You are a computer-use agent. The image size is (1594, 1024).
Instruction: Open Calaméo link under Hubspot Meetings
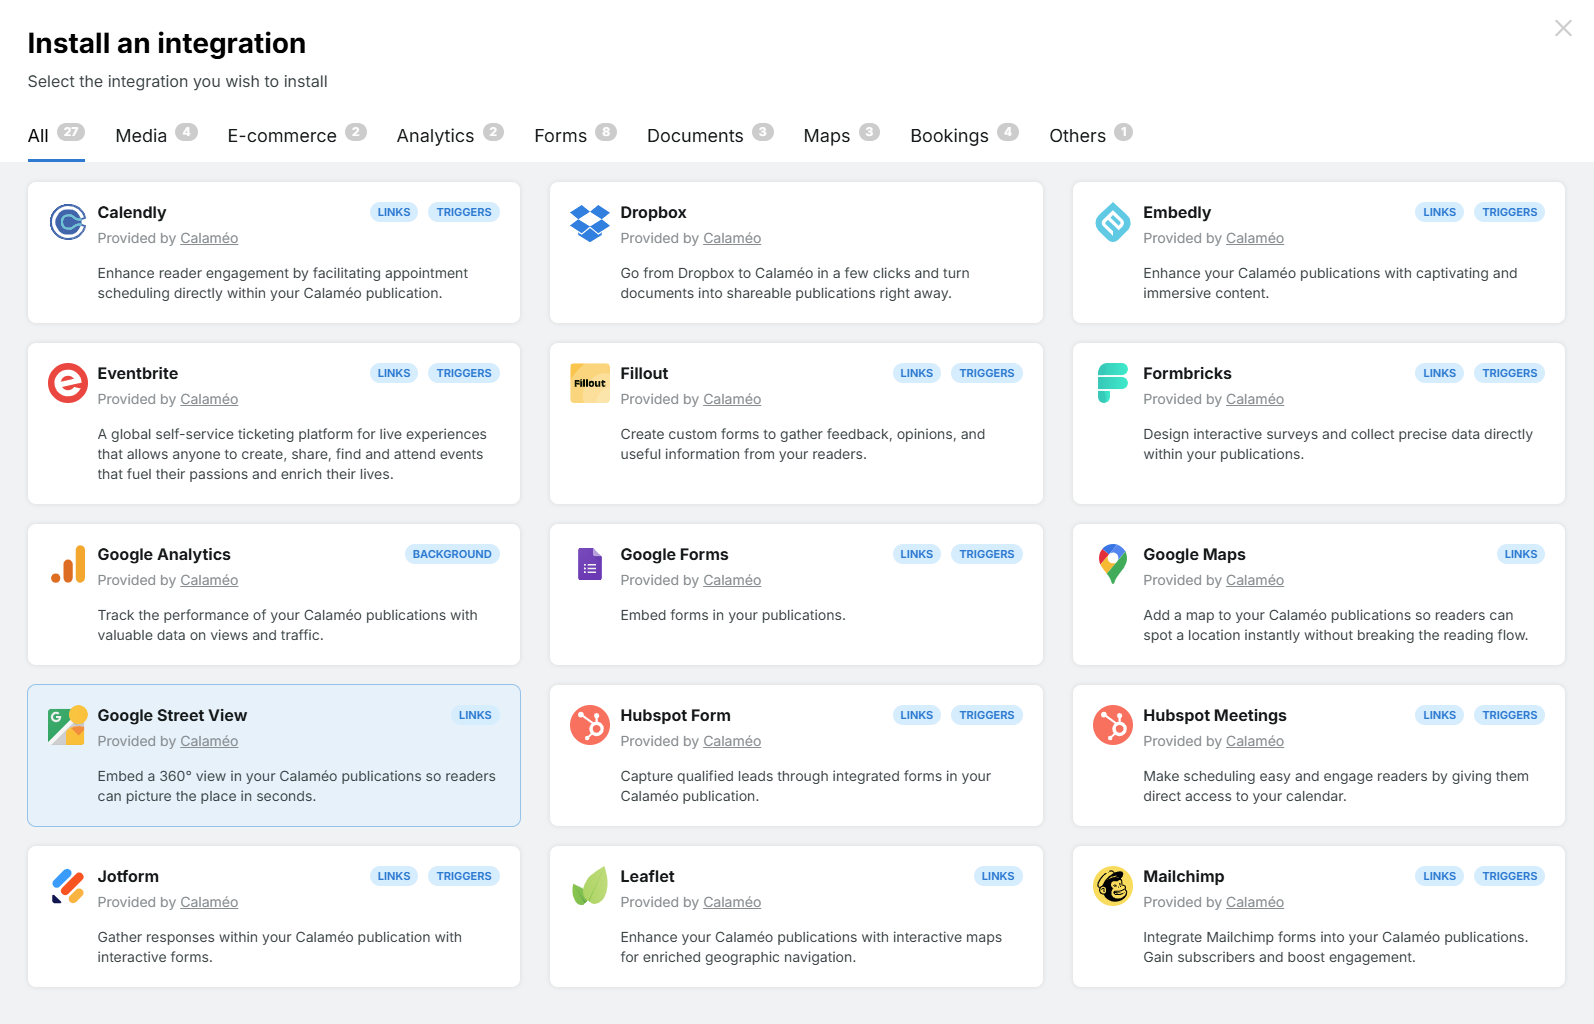click(x=1255, y=741)
